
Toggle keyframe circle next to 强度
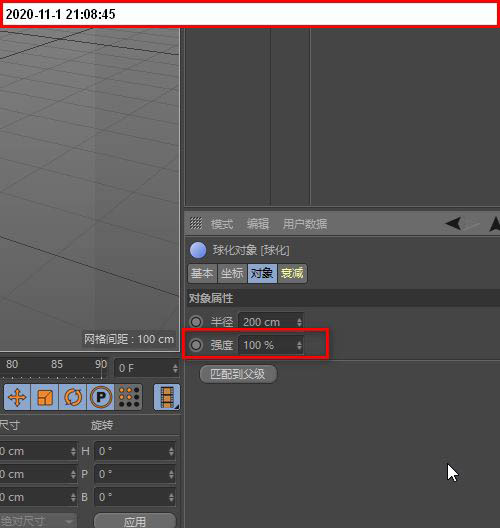coord(196,345)
